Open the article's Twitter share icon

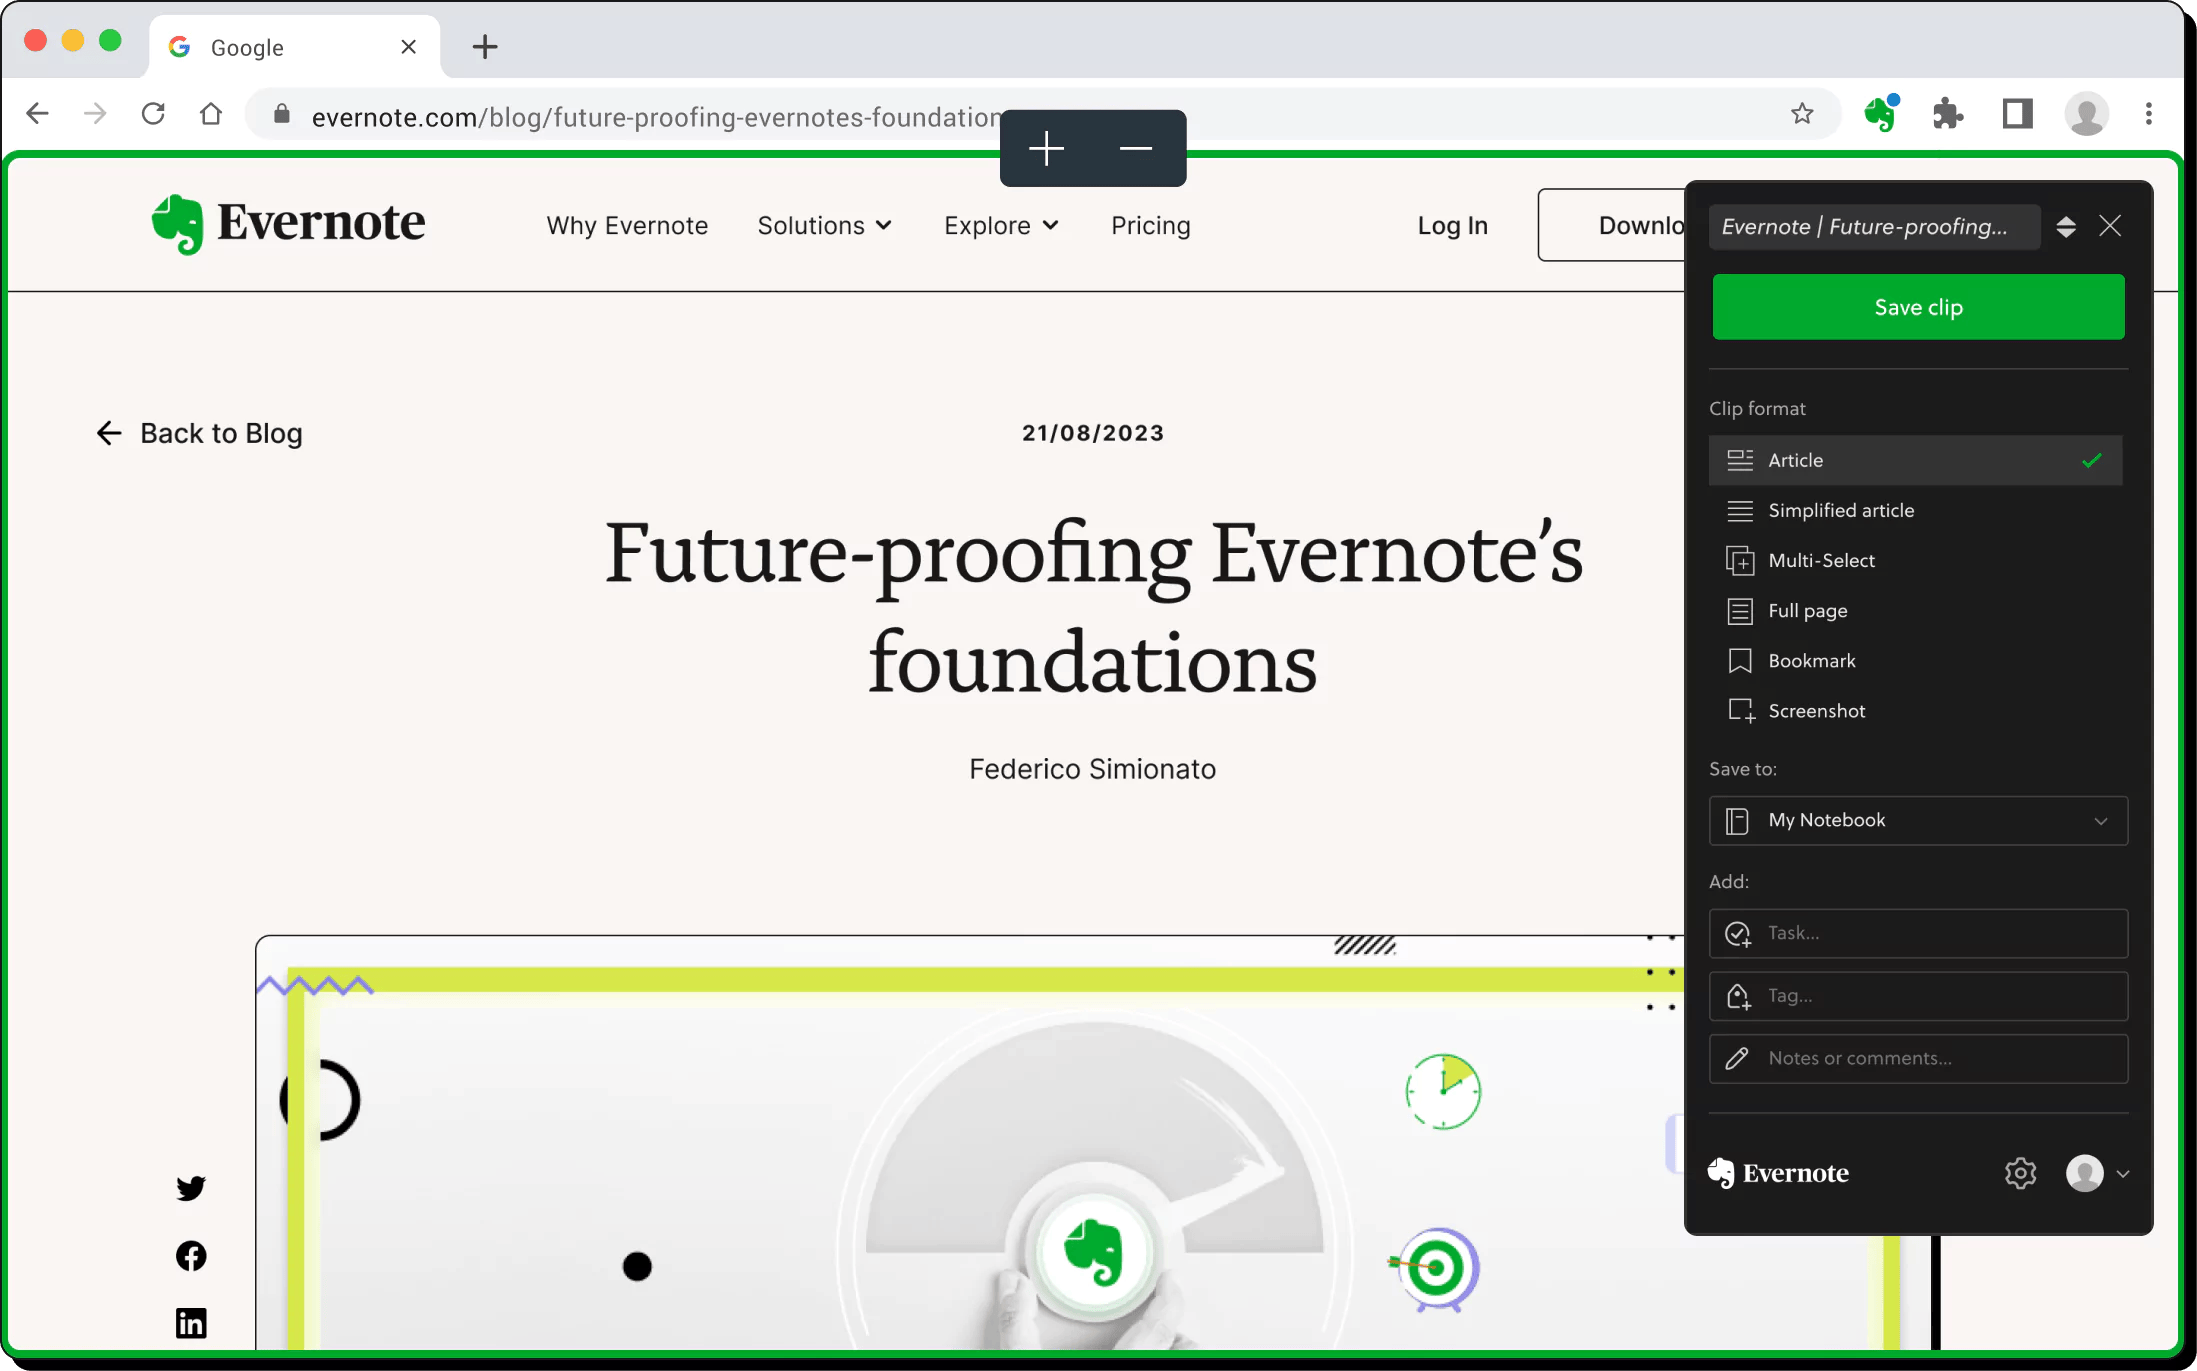[190, 1188]
